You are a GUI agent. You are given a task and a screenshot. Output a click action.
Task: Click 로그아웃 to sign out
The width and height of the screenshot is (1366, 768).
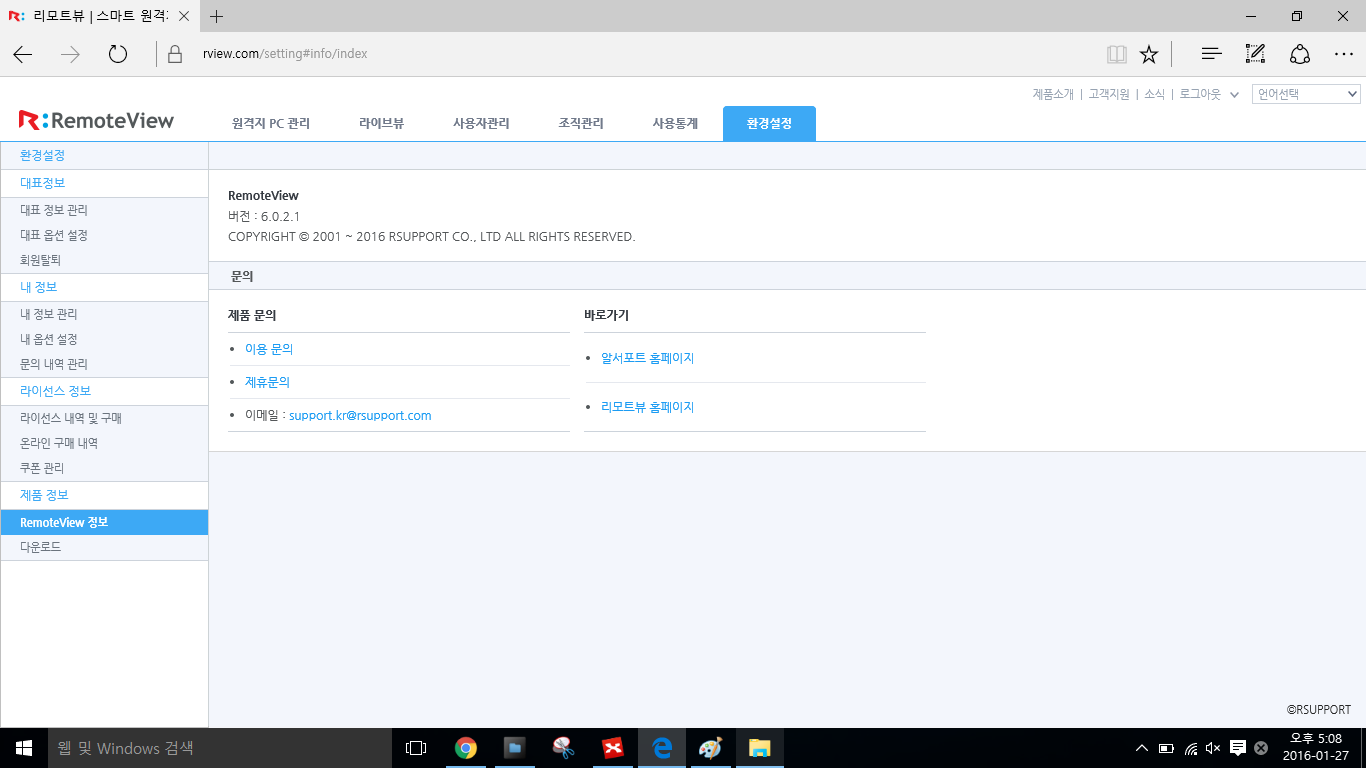[1200, 94]
